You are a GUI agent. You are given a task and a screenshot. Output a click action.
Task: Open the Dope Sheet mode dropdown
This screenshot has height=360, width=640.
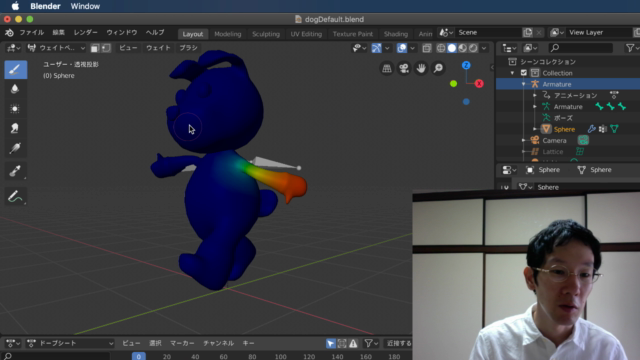[70, 344]
